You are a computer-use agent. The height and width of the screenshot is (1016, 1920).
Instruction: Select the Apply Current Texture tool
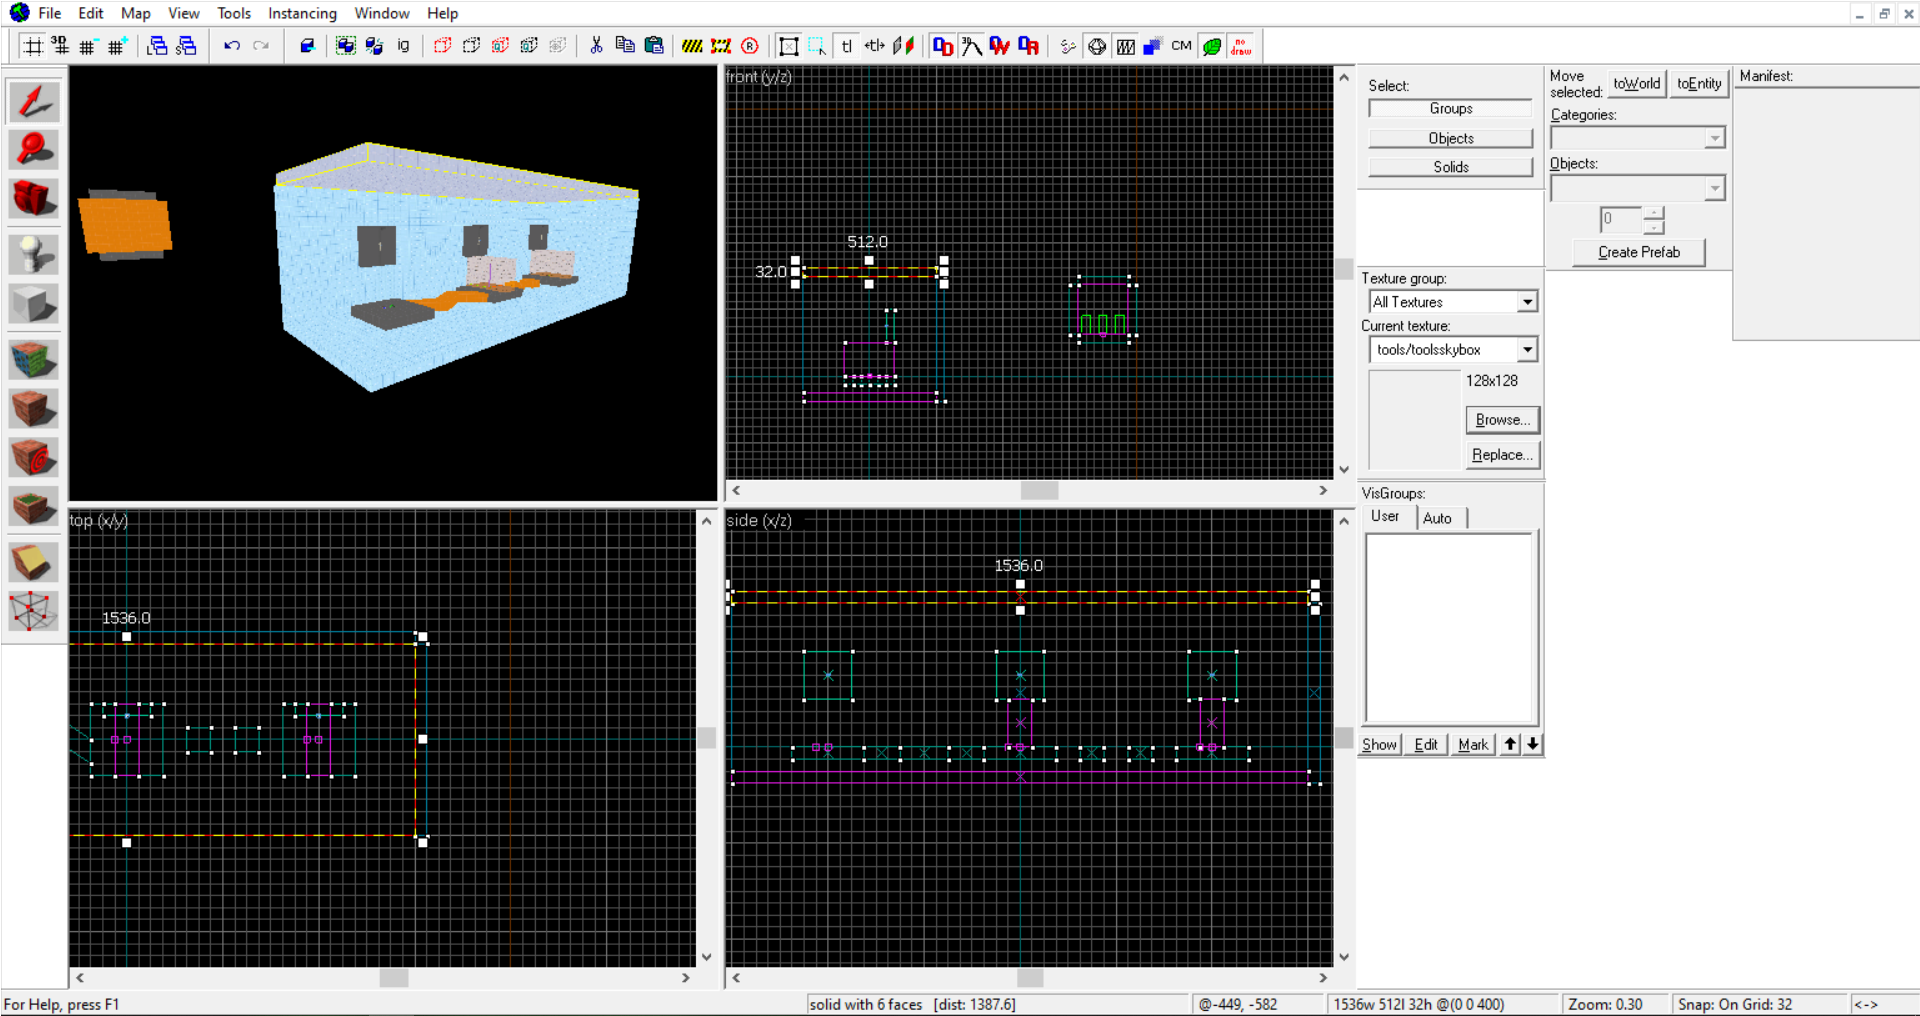[x=34, y=409]
